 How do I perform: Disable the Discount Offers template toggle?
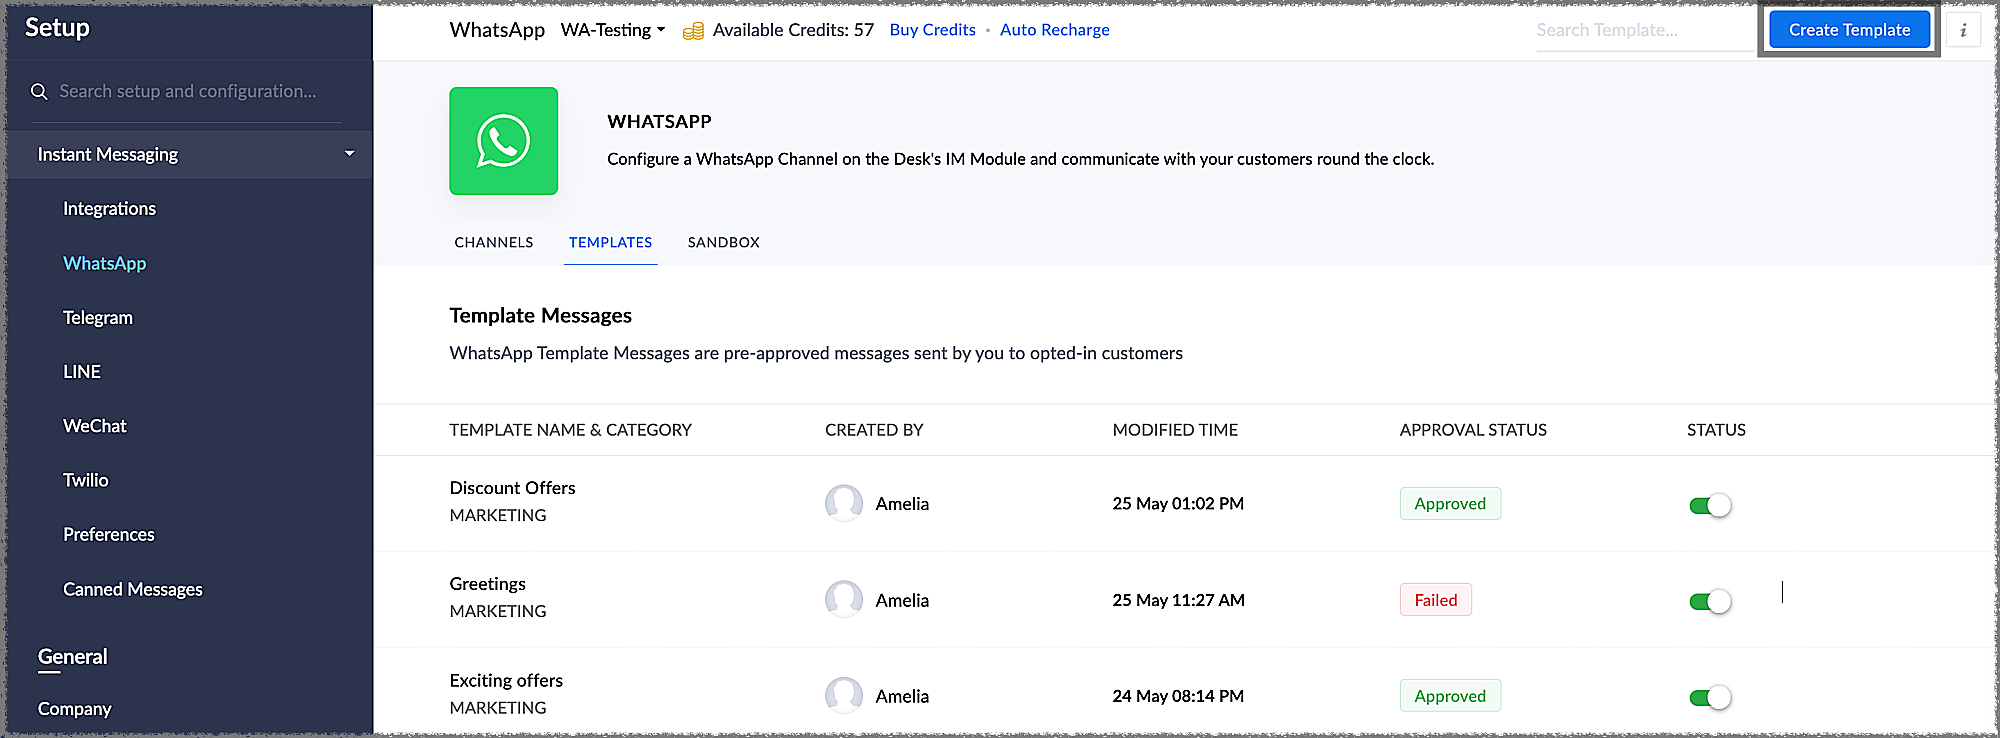coord(1709,505)
